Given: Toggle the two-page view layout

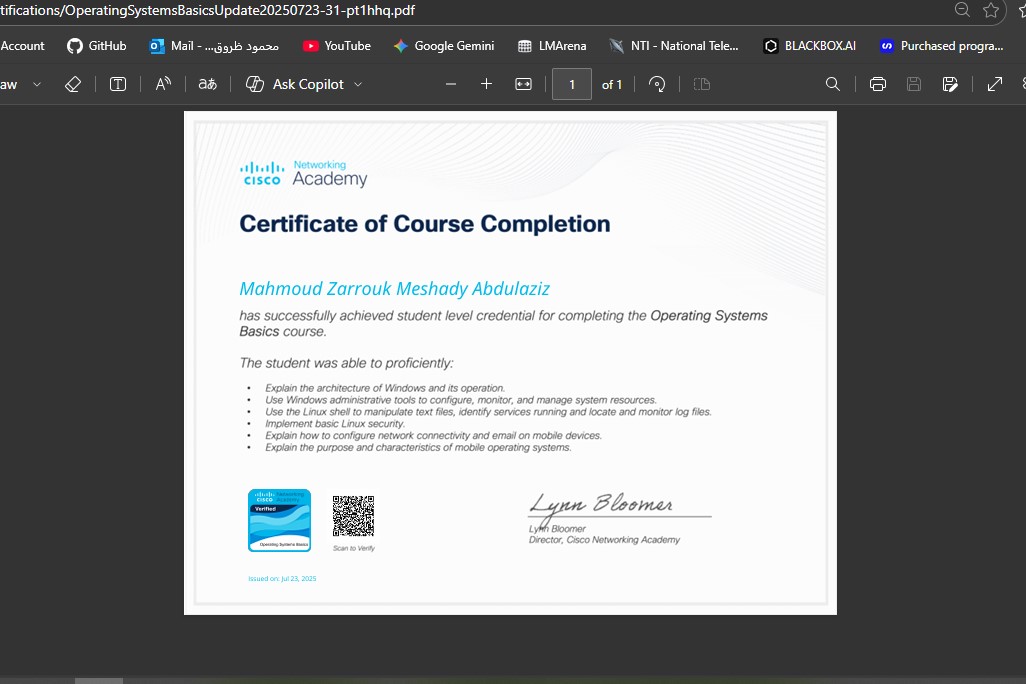Looking at the screenshot, I should tap(701, 84).
